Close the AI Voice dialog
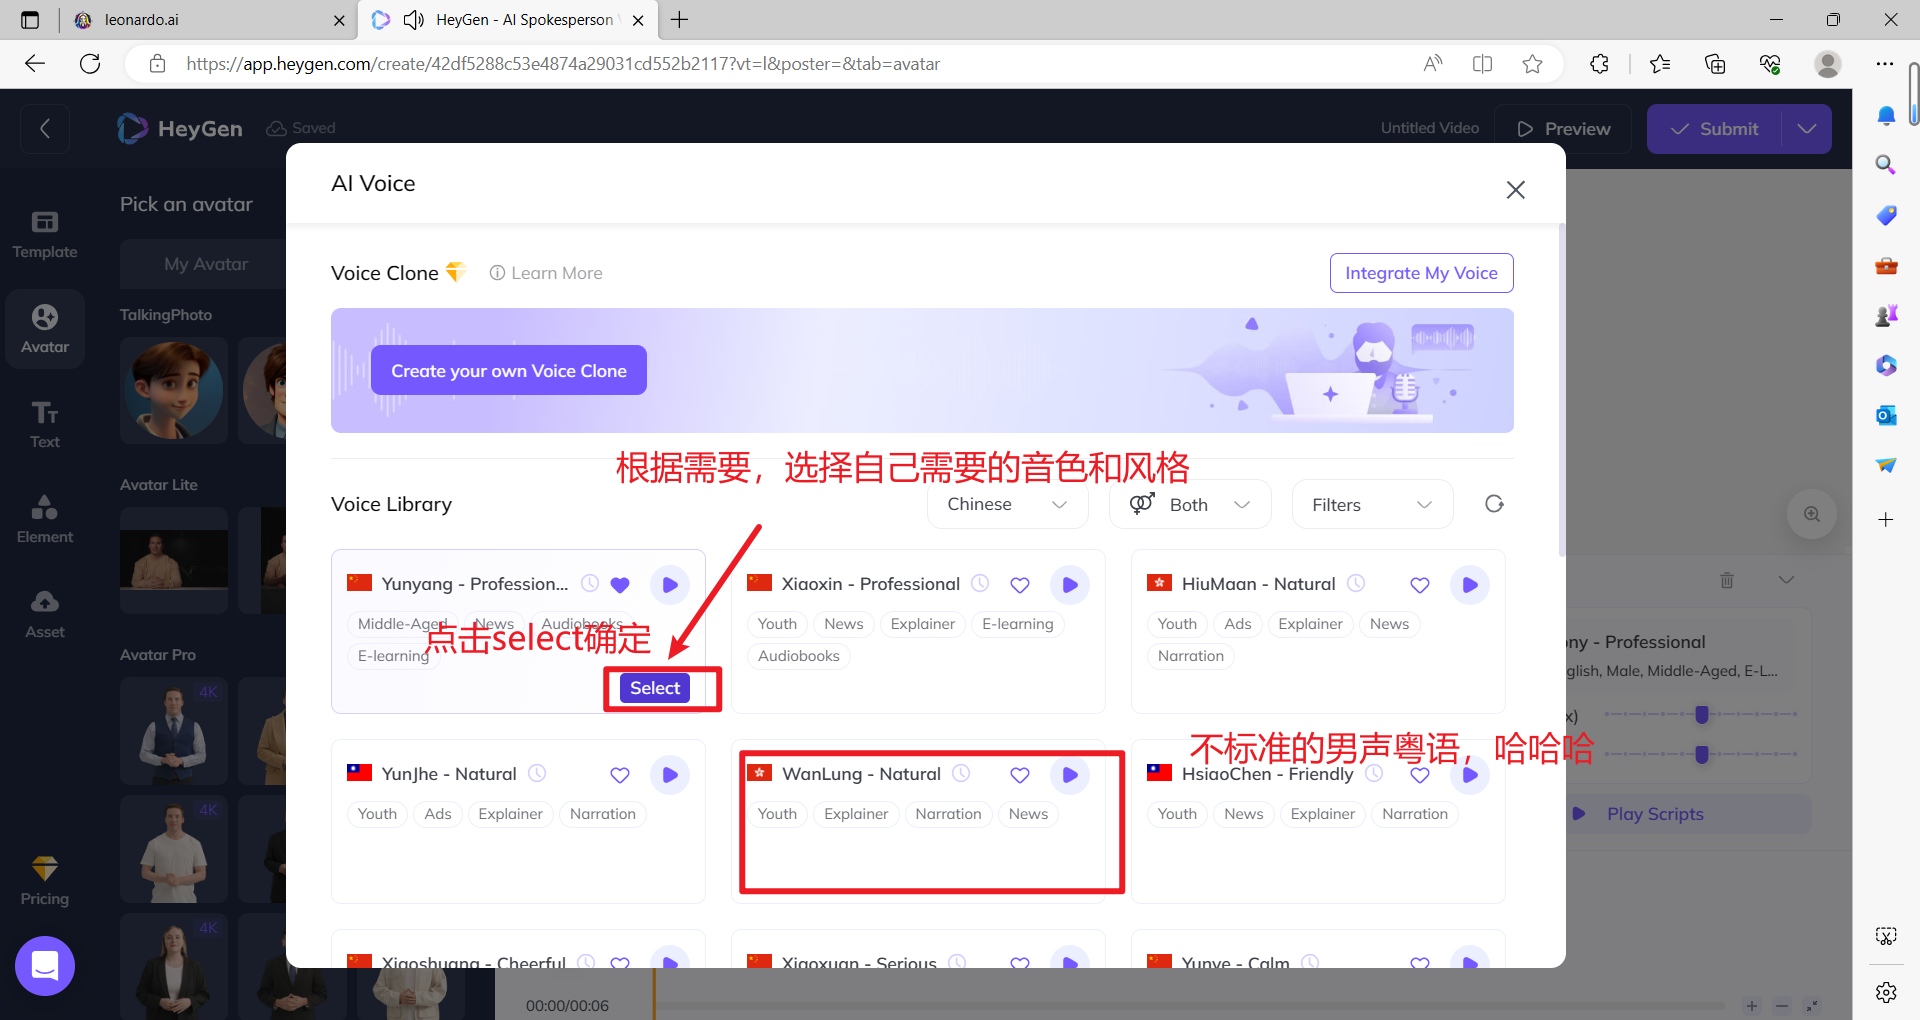1920x1020 pixels. tap(1516, 190)
